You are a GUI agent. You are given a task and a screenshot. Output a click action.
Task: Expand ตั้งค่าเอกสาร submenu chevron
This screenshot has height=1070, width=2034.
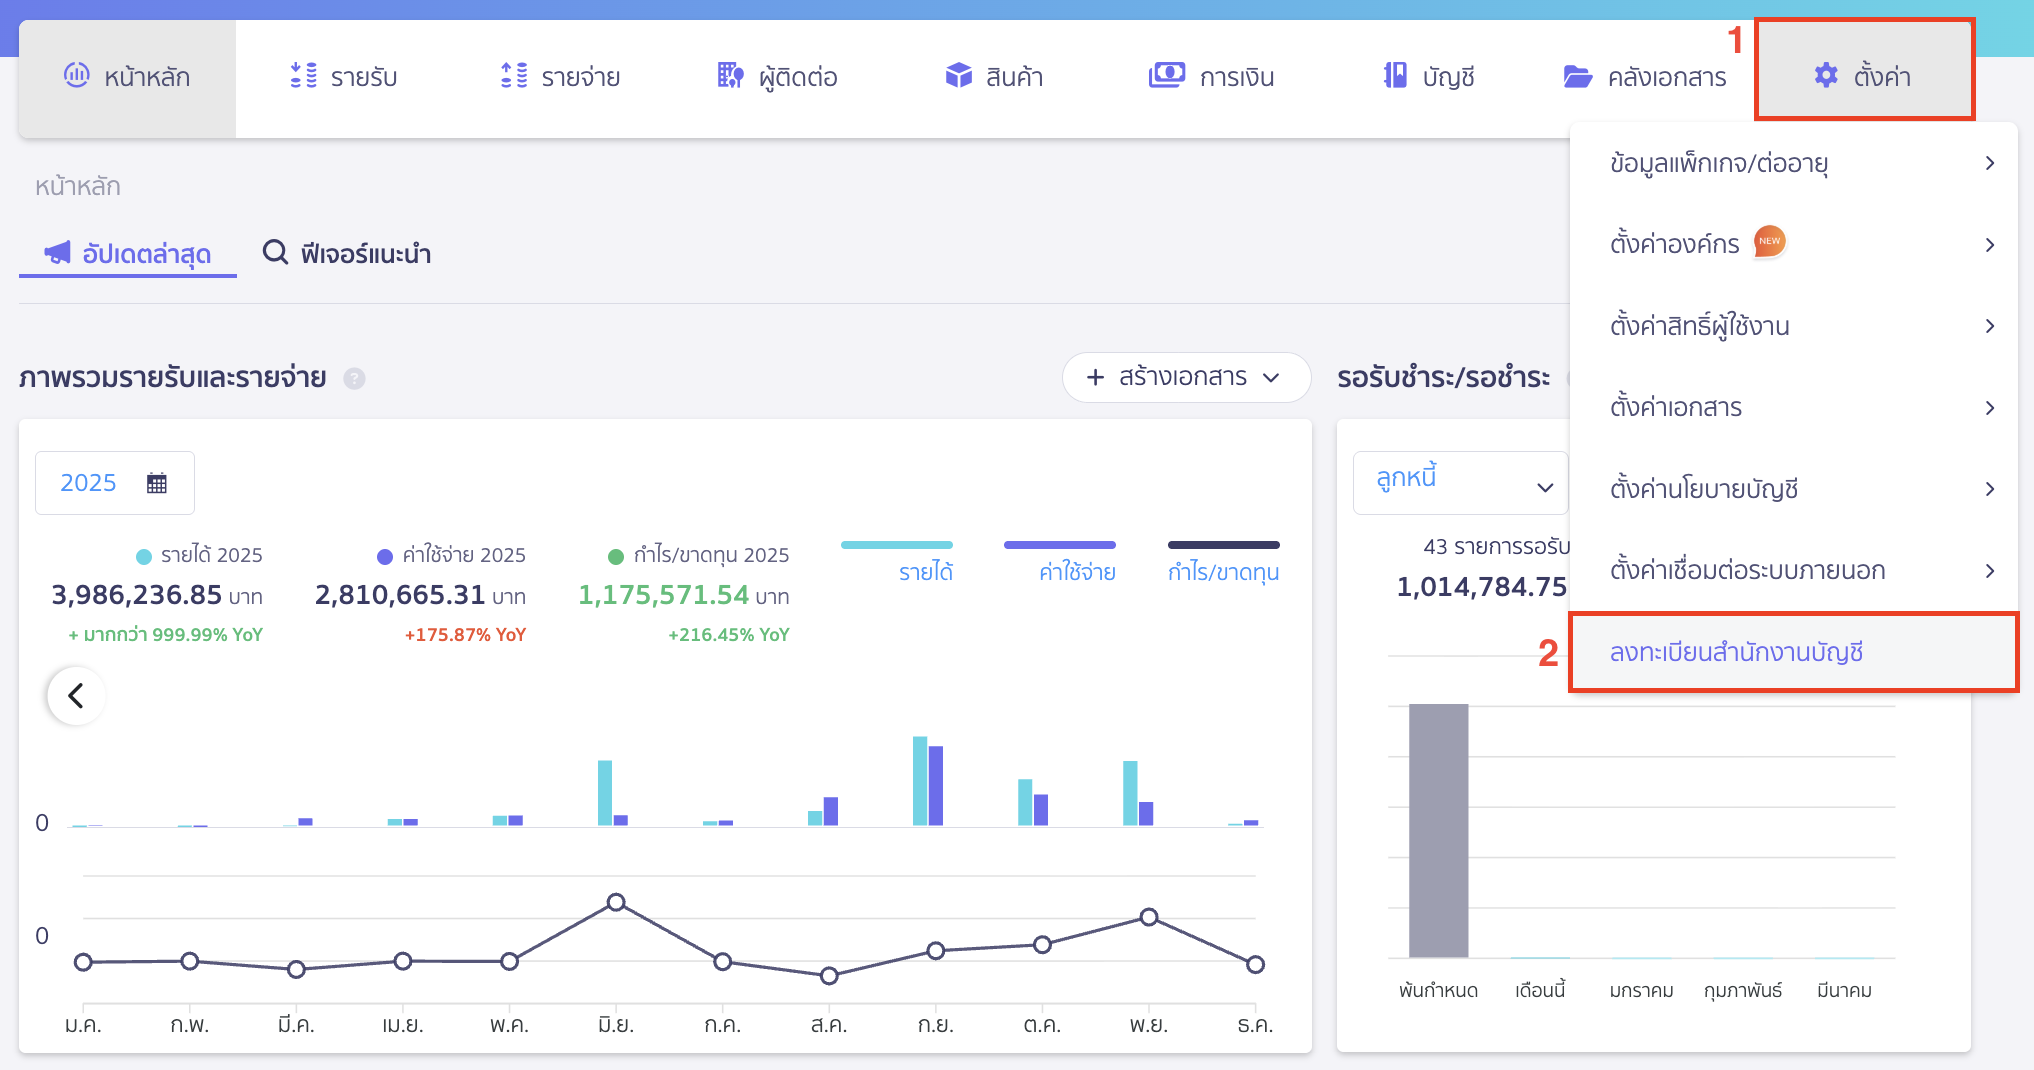1990,407
